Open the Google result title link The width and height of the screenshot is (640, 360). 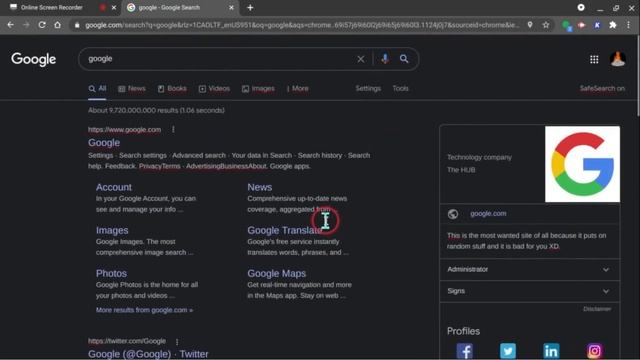104,142
